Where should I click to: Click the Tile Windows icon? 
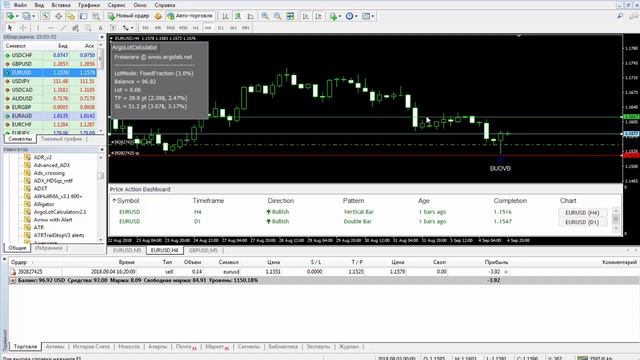tap(290, 16)
